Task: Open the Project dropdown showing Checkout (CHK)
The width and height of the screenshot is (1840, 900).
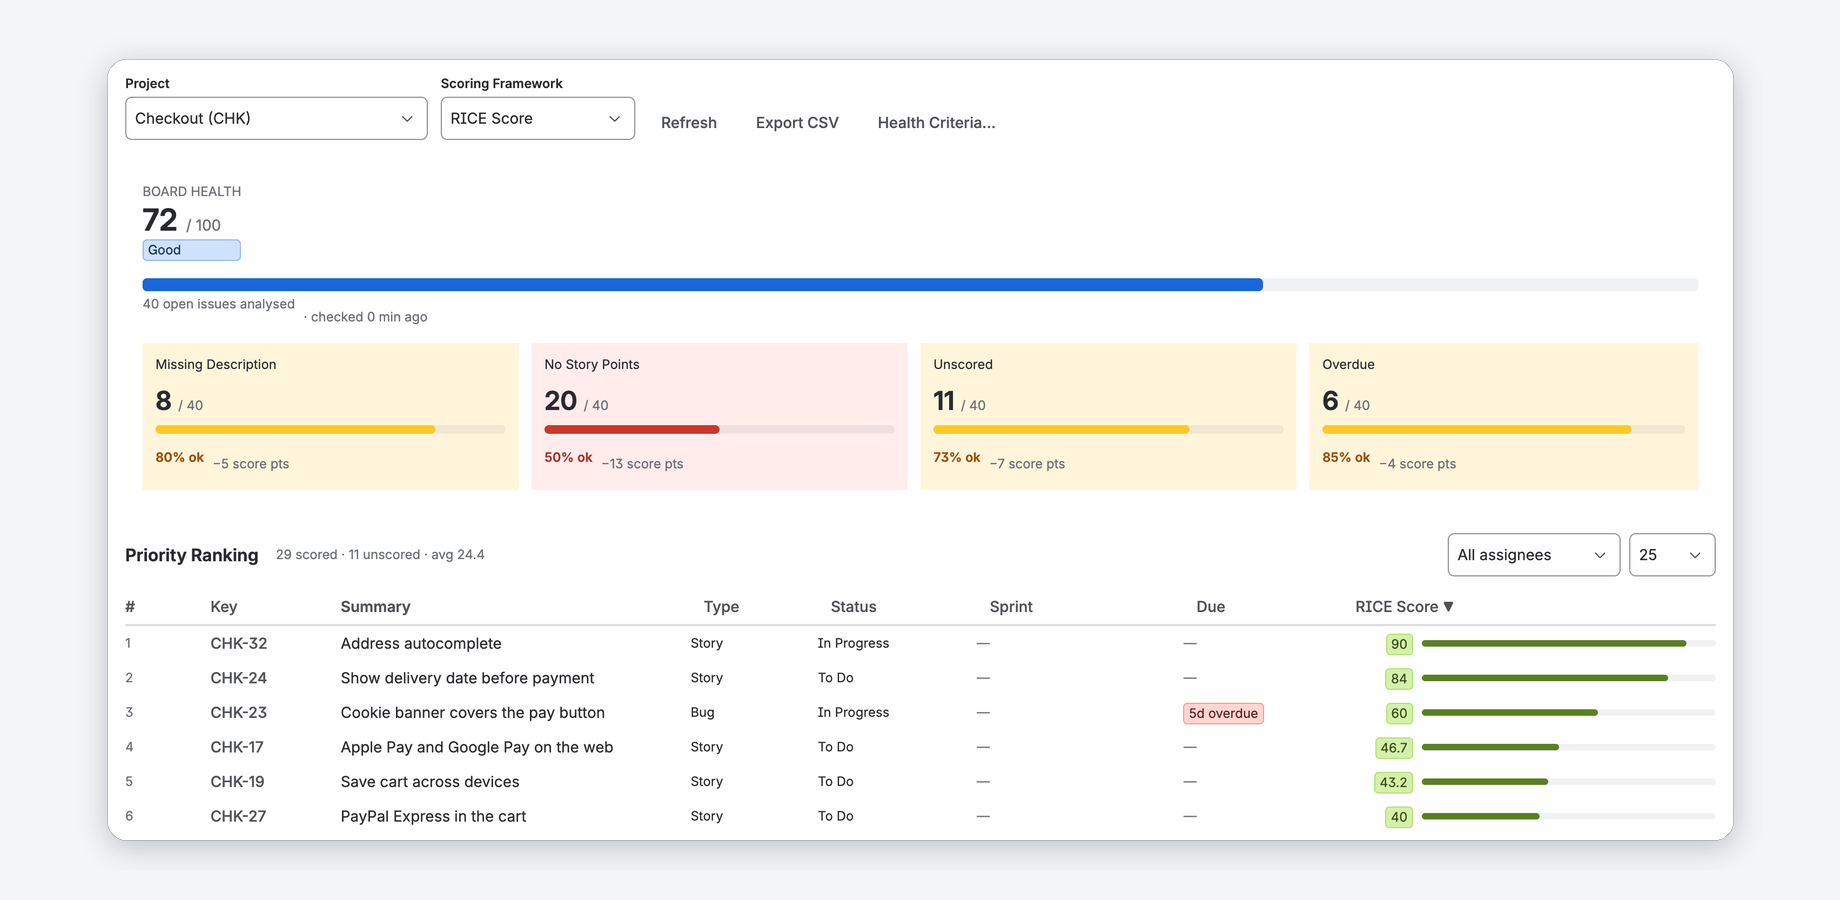Action: point(276,118)
